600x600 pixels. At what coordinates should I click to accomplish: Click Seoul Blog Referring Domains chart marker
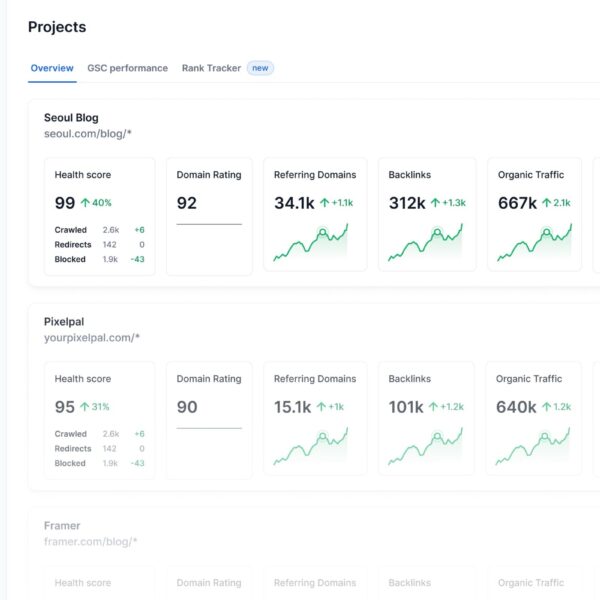pos(323,232)
